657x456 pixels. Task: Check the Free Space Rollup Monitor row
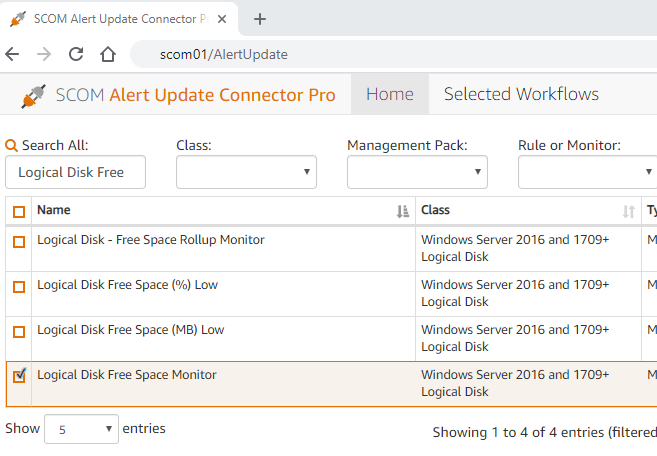pos(19,242)
